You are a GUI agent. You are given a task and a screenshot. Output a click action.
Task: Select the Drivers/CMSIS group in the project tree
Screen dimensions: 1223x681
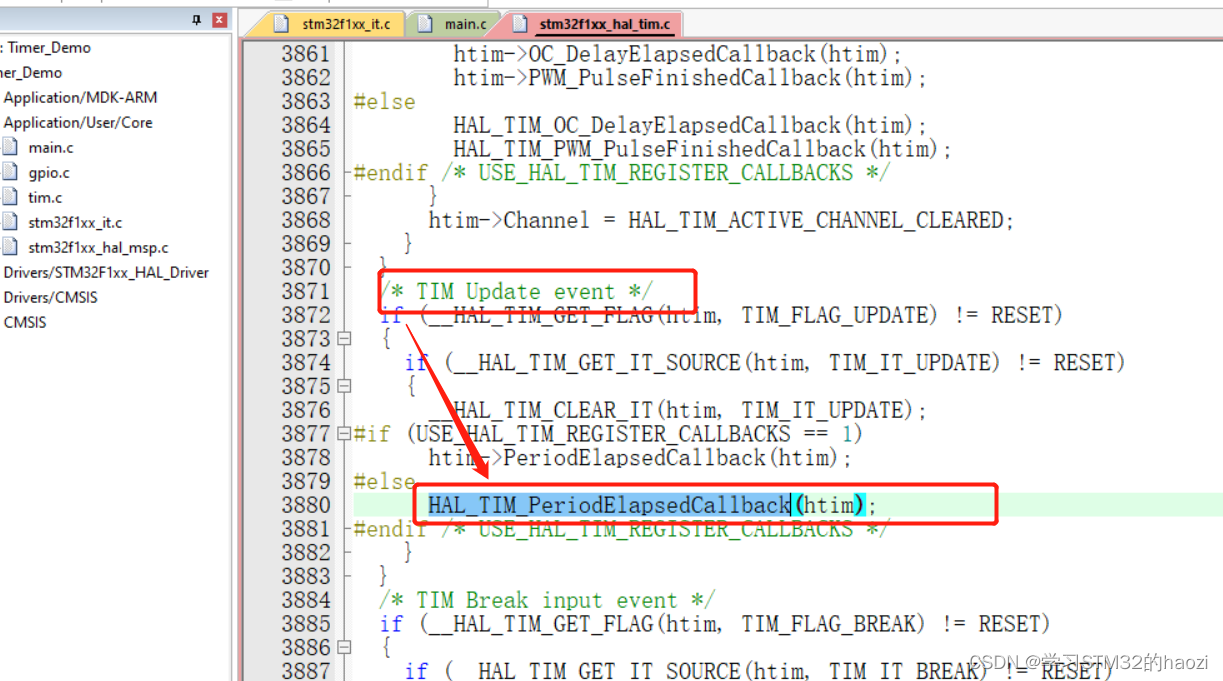coord(50,297)
